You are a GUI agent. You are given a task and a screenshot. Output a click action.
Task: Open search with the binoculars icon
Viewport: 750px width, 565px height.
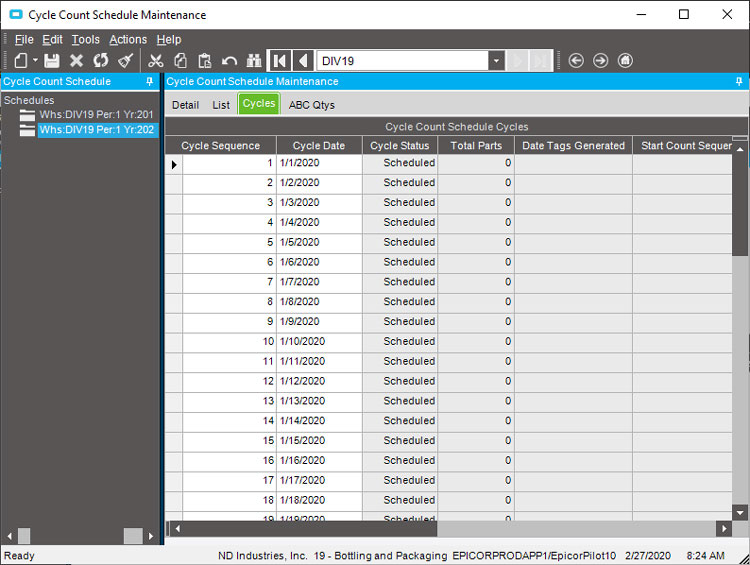click(x=254, y=61)
